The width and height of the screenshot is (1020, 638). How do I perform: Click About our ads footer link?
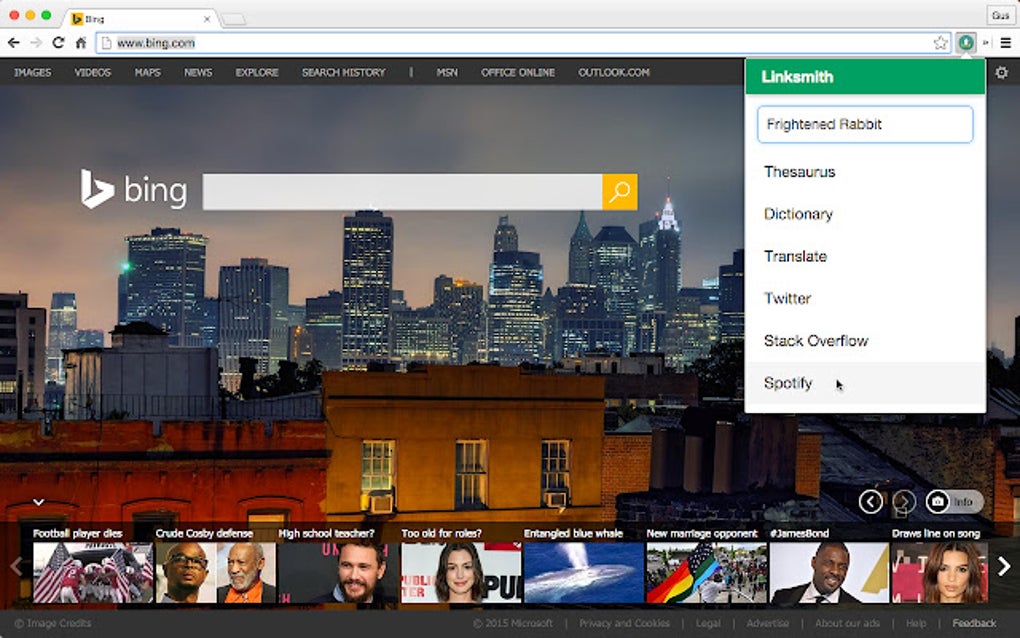click(847, 623)
